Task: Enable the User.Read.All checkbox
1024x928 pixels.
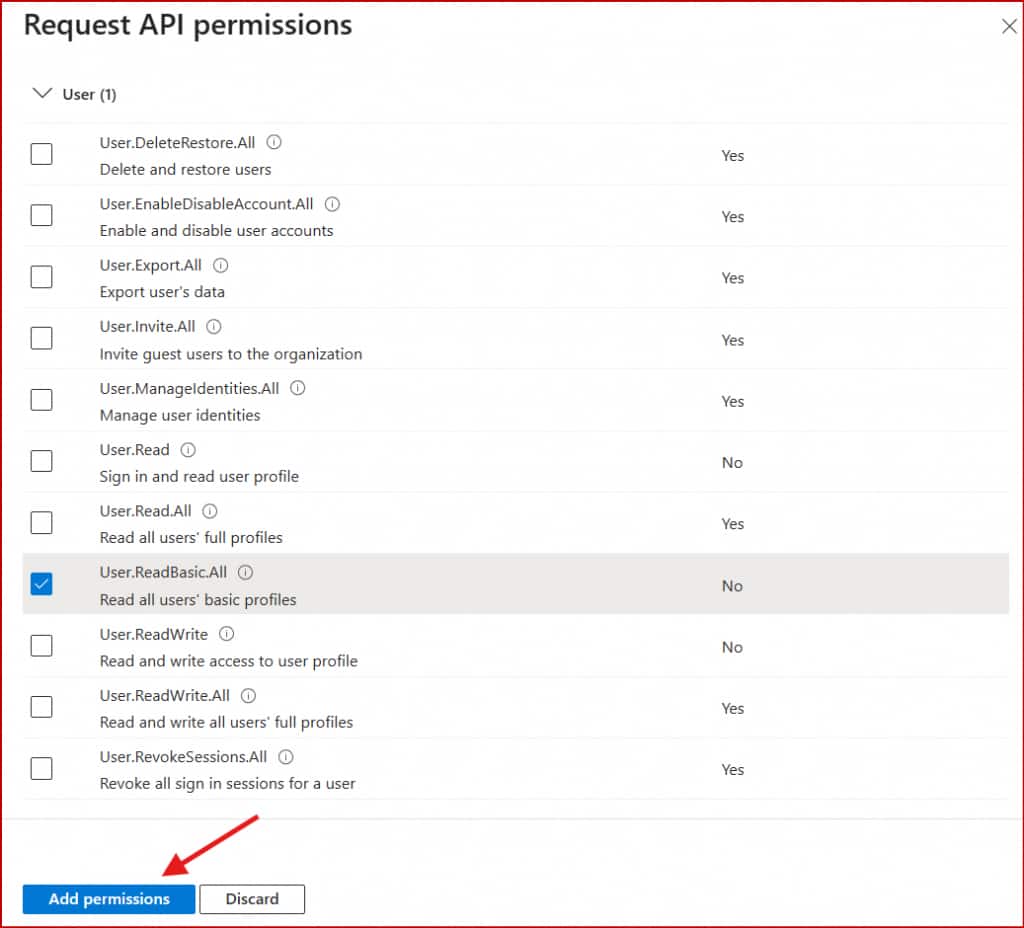Action: click(41, 523)
